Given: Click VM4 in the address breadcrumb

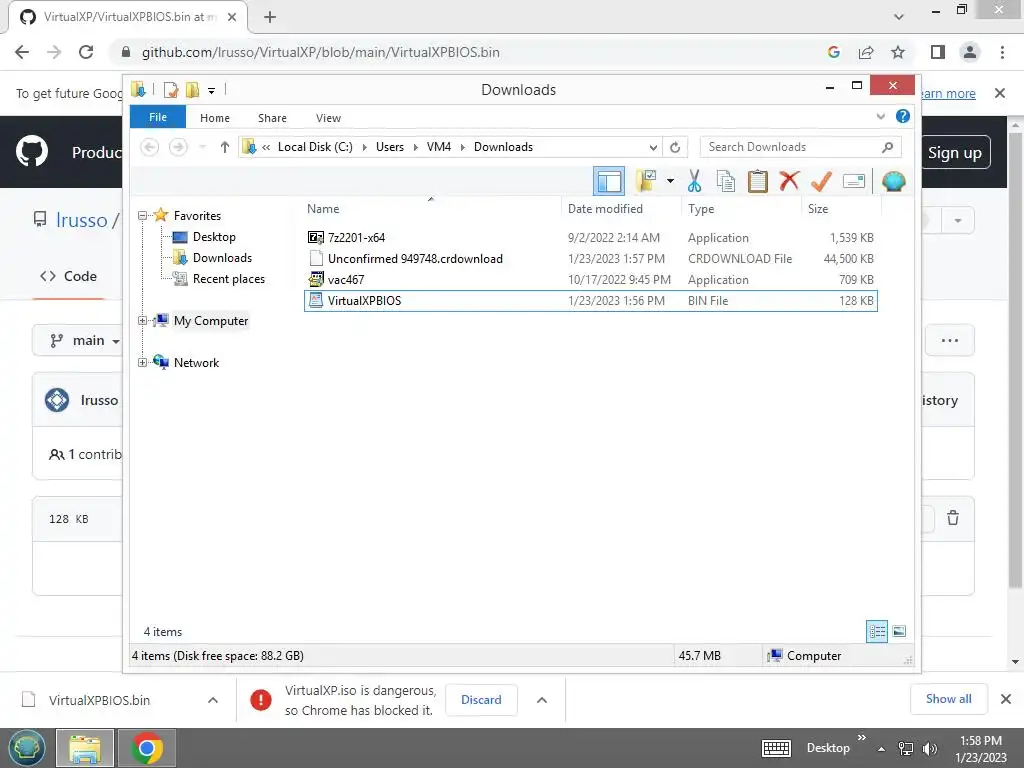Looking at the screenshot, I should (439, 147).
